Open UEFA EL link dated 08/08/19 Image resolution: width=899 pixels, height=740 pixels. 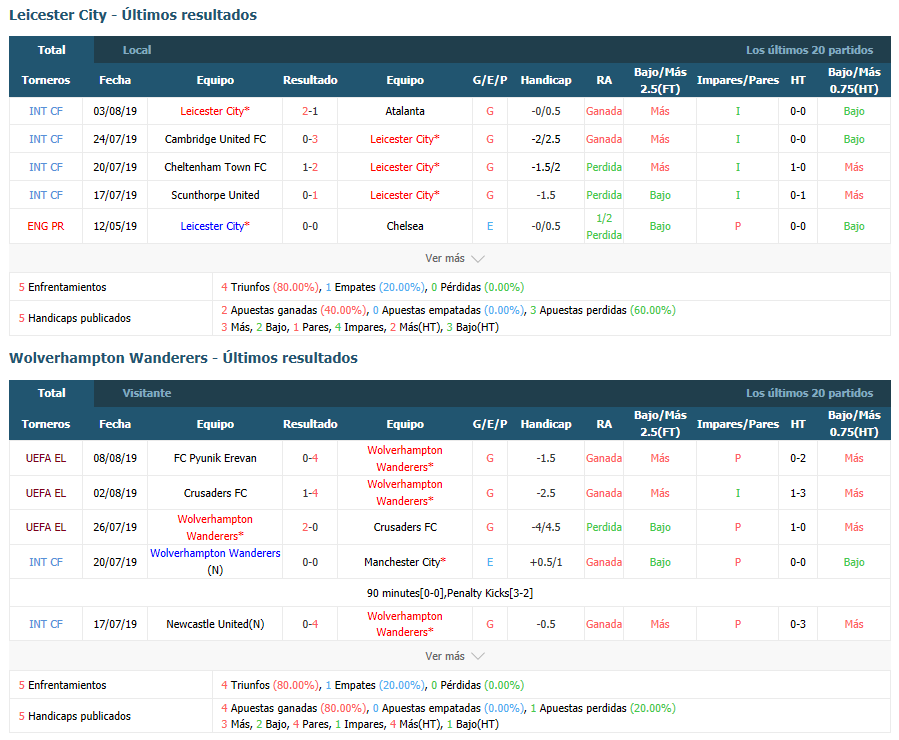[46, 459]
